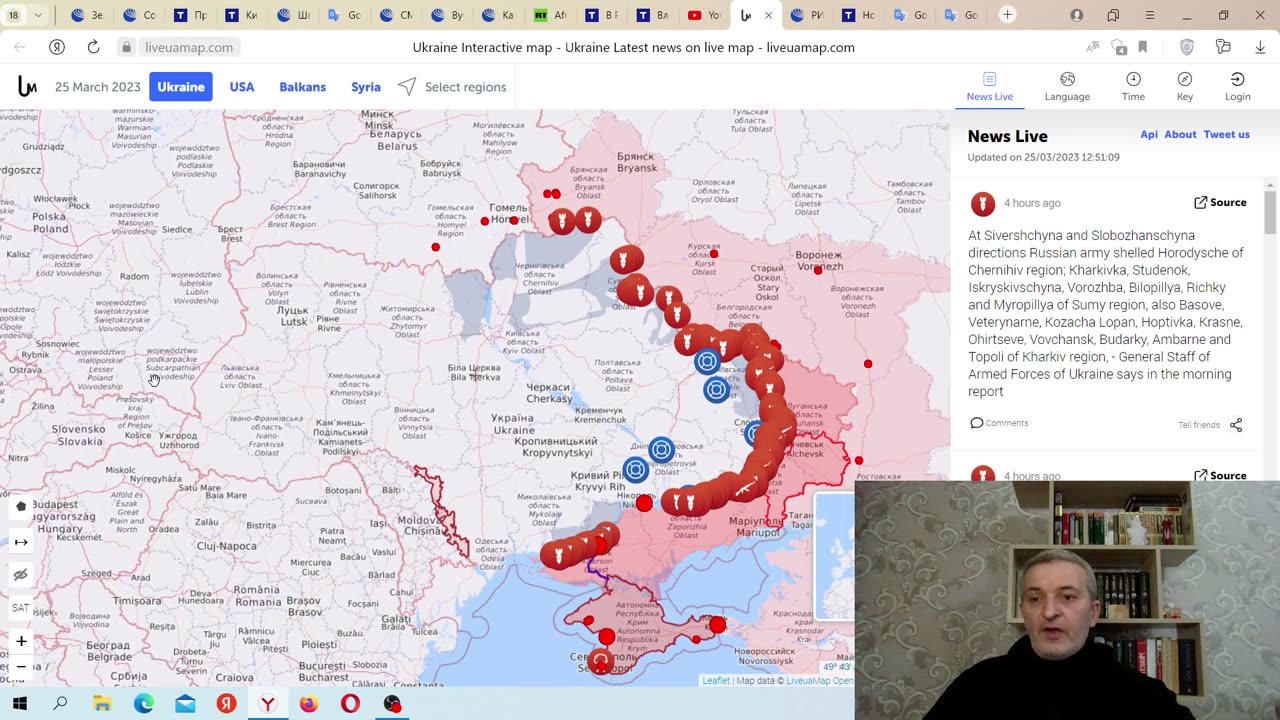Open the Language selector
This screenshot has height=720, width=1280.
point(1067,87)
